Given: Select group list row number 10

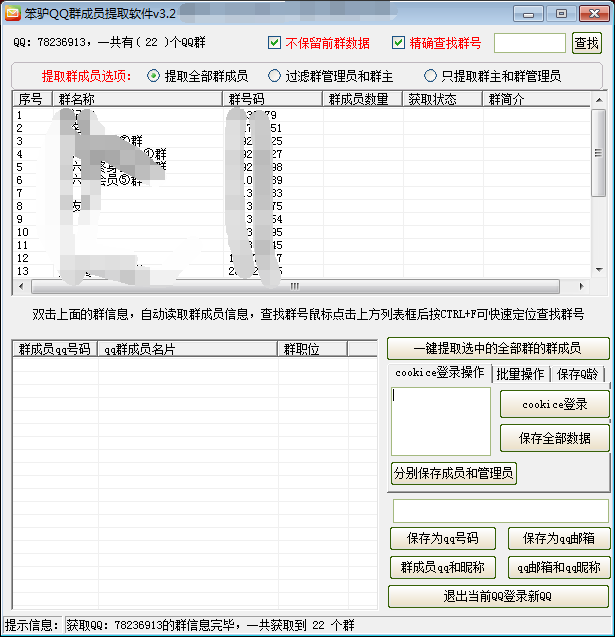Looking at the screenshot, I should (301, 232).
